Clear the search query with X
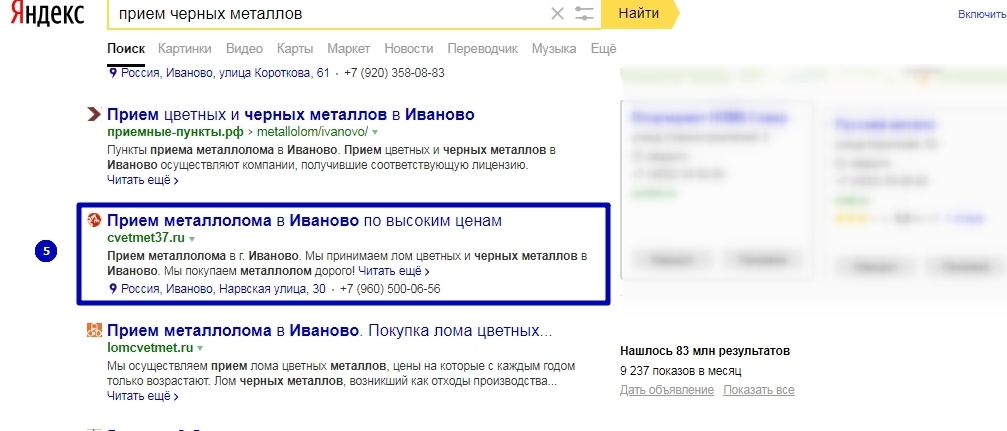Image resolution: width=1007 pixels, height=431 pixels. 557,13
